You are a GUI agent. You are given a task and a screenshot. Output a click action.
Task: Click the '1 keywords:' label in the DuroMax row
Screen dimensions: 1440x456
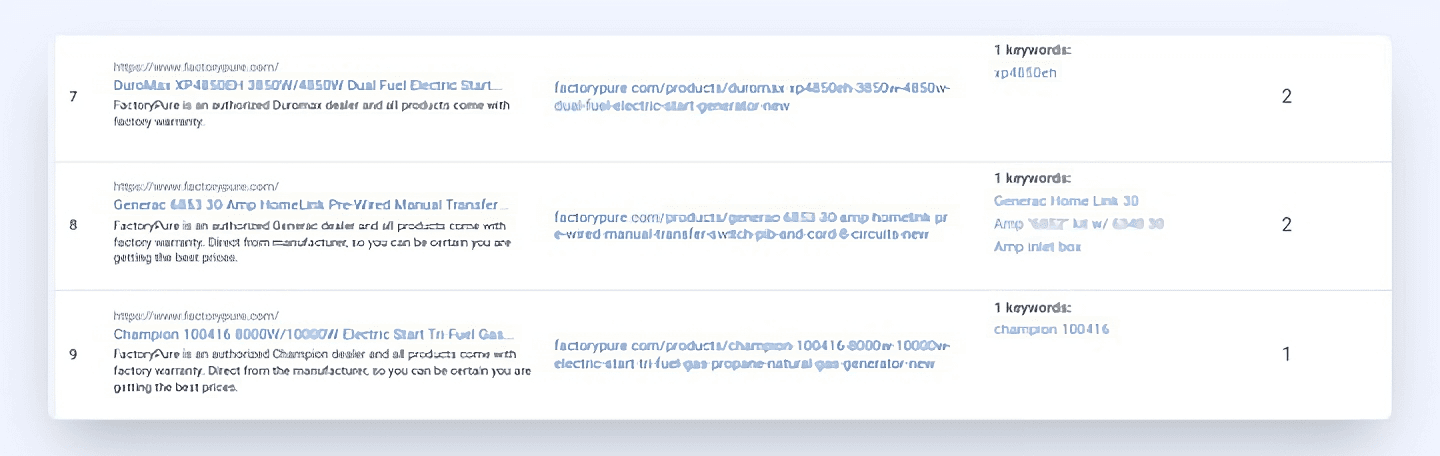point(1032,49)
